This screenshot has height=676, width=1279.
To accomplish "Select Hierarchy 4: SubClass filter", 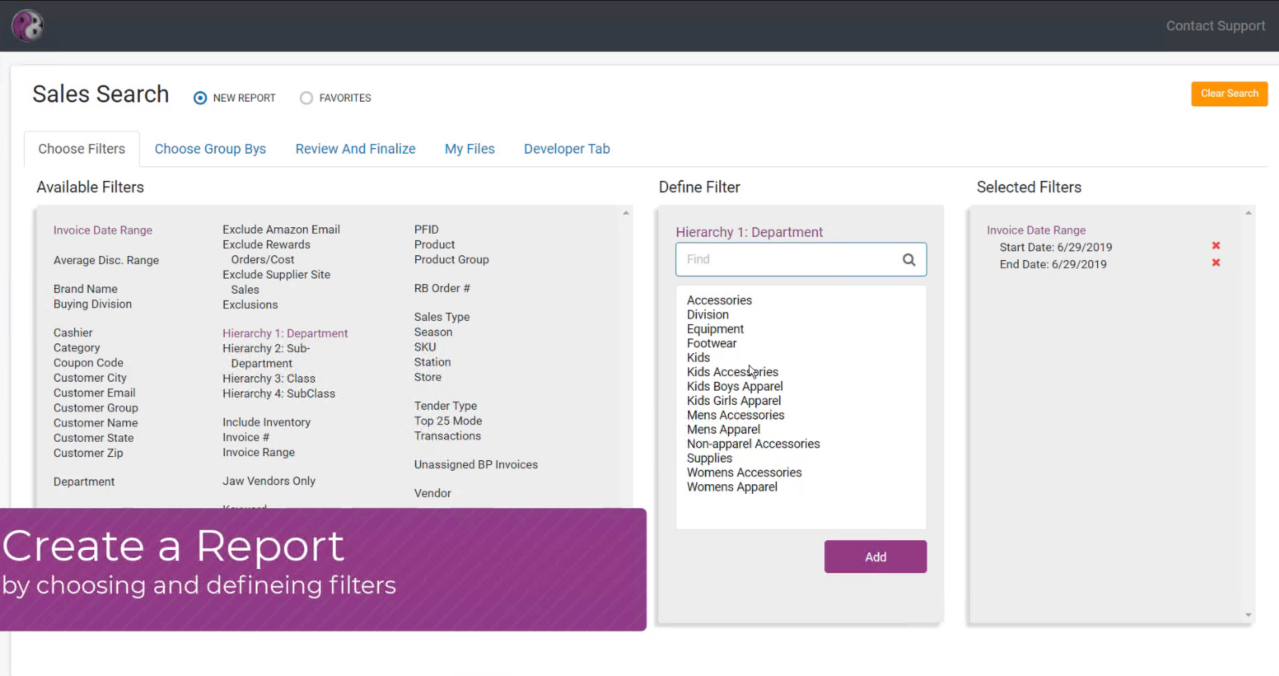I will [x=279, y=394].
